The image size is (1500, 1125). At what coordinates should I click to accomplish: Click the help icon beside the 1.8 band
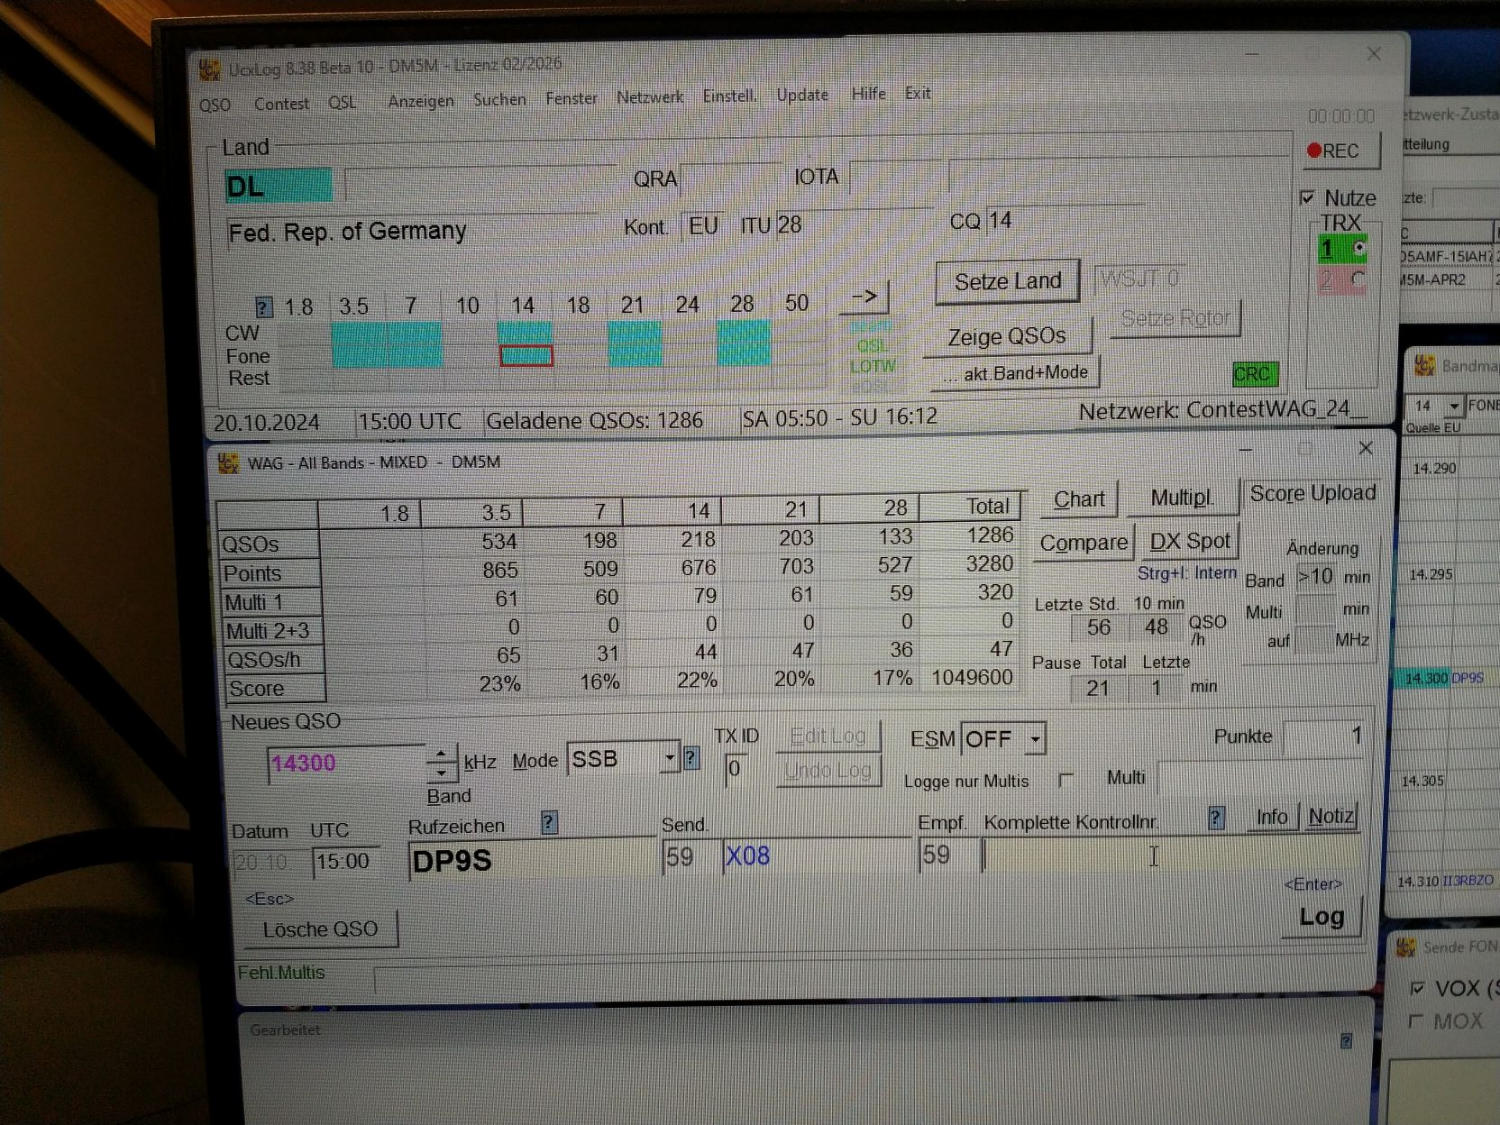[x=263, y=307]
